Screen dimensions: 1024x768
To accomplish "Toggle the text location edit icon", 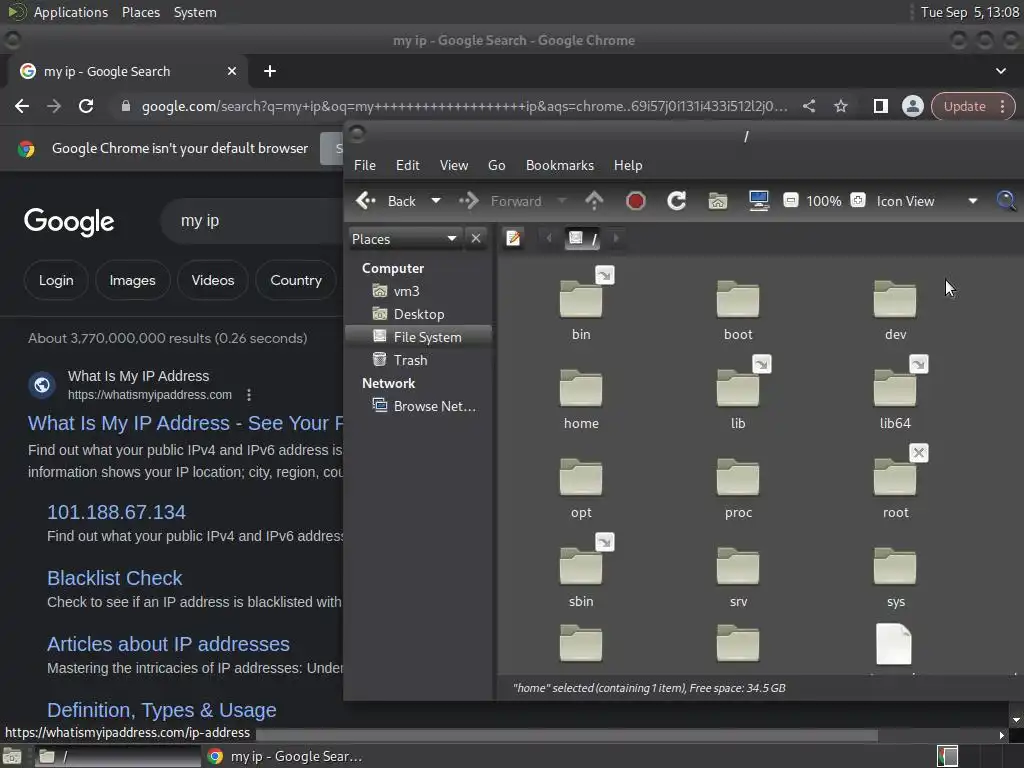I will click(514, 238).
